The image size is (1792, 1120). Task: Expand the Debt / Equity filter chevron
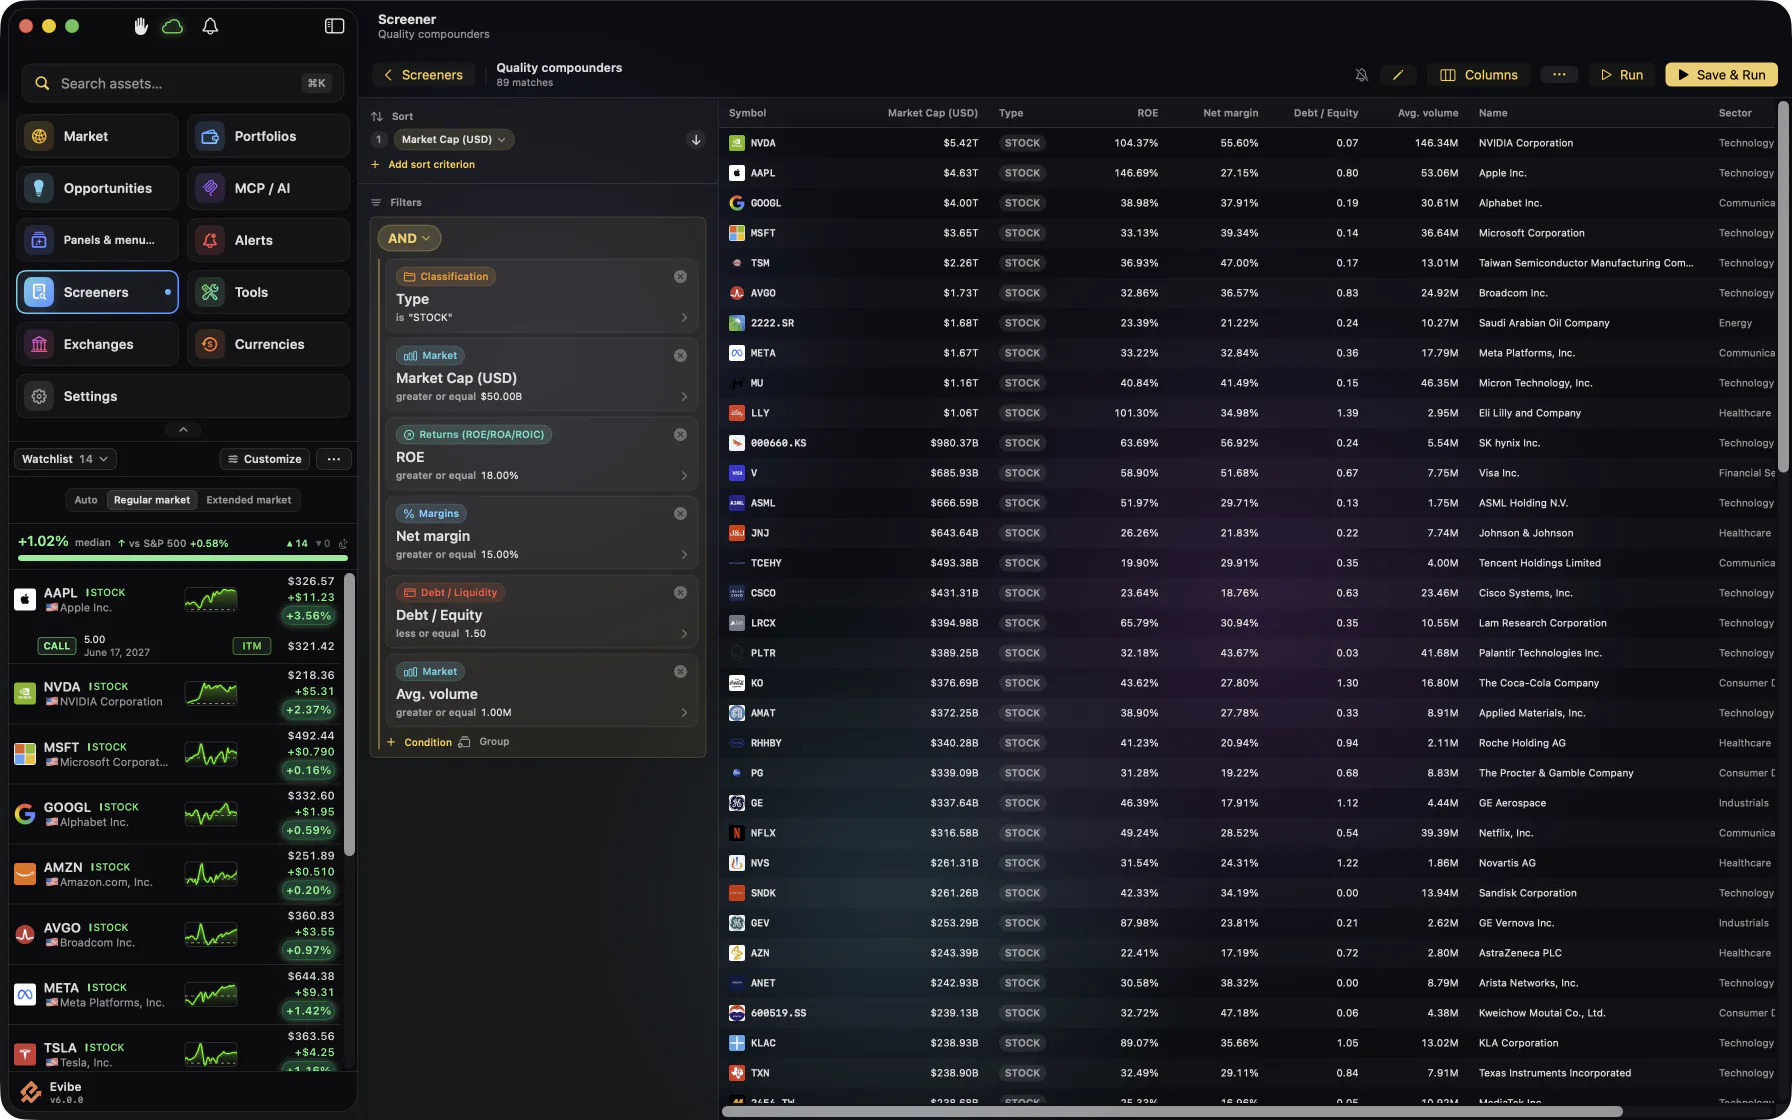pos(684,634)
